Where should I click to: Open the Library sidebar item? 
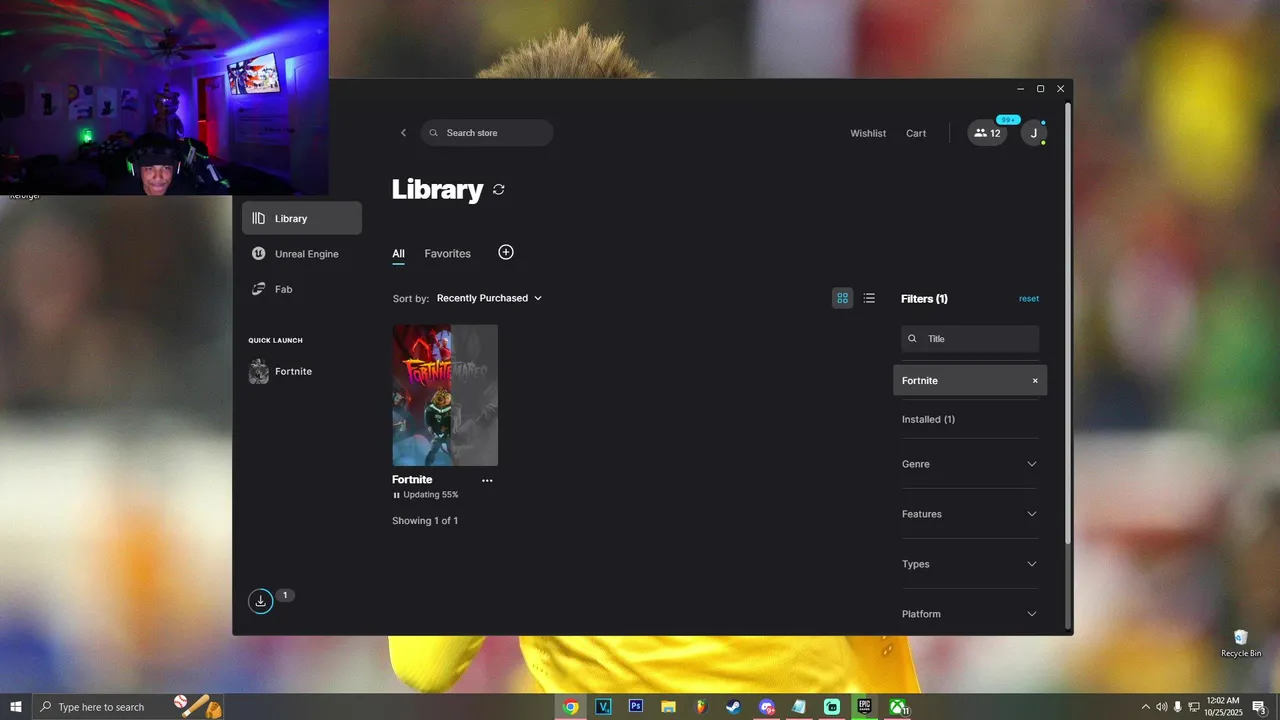pos(302,218)
